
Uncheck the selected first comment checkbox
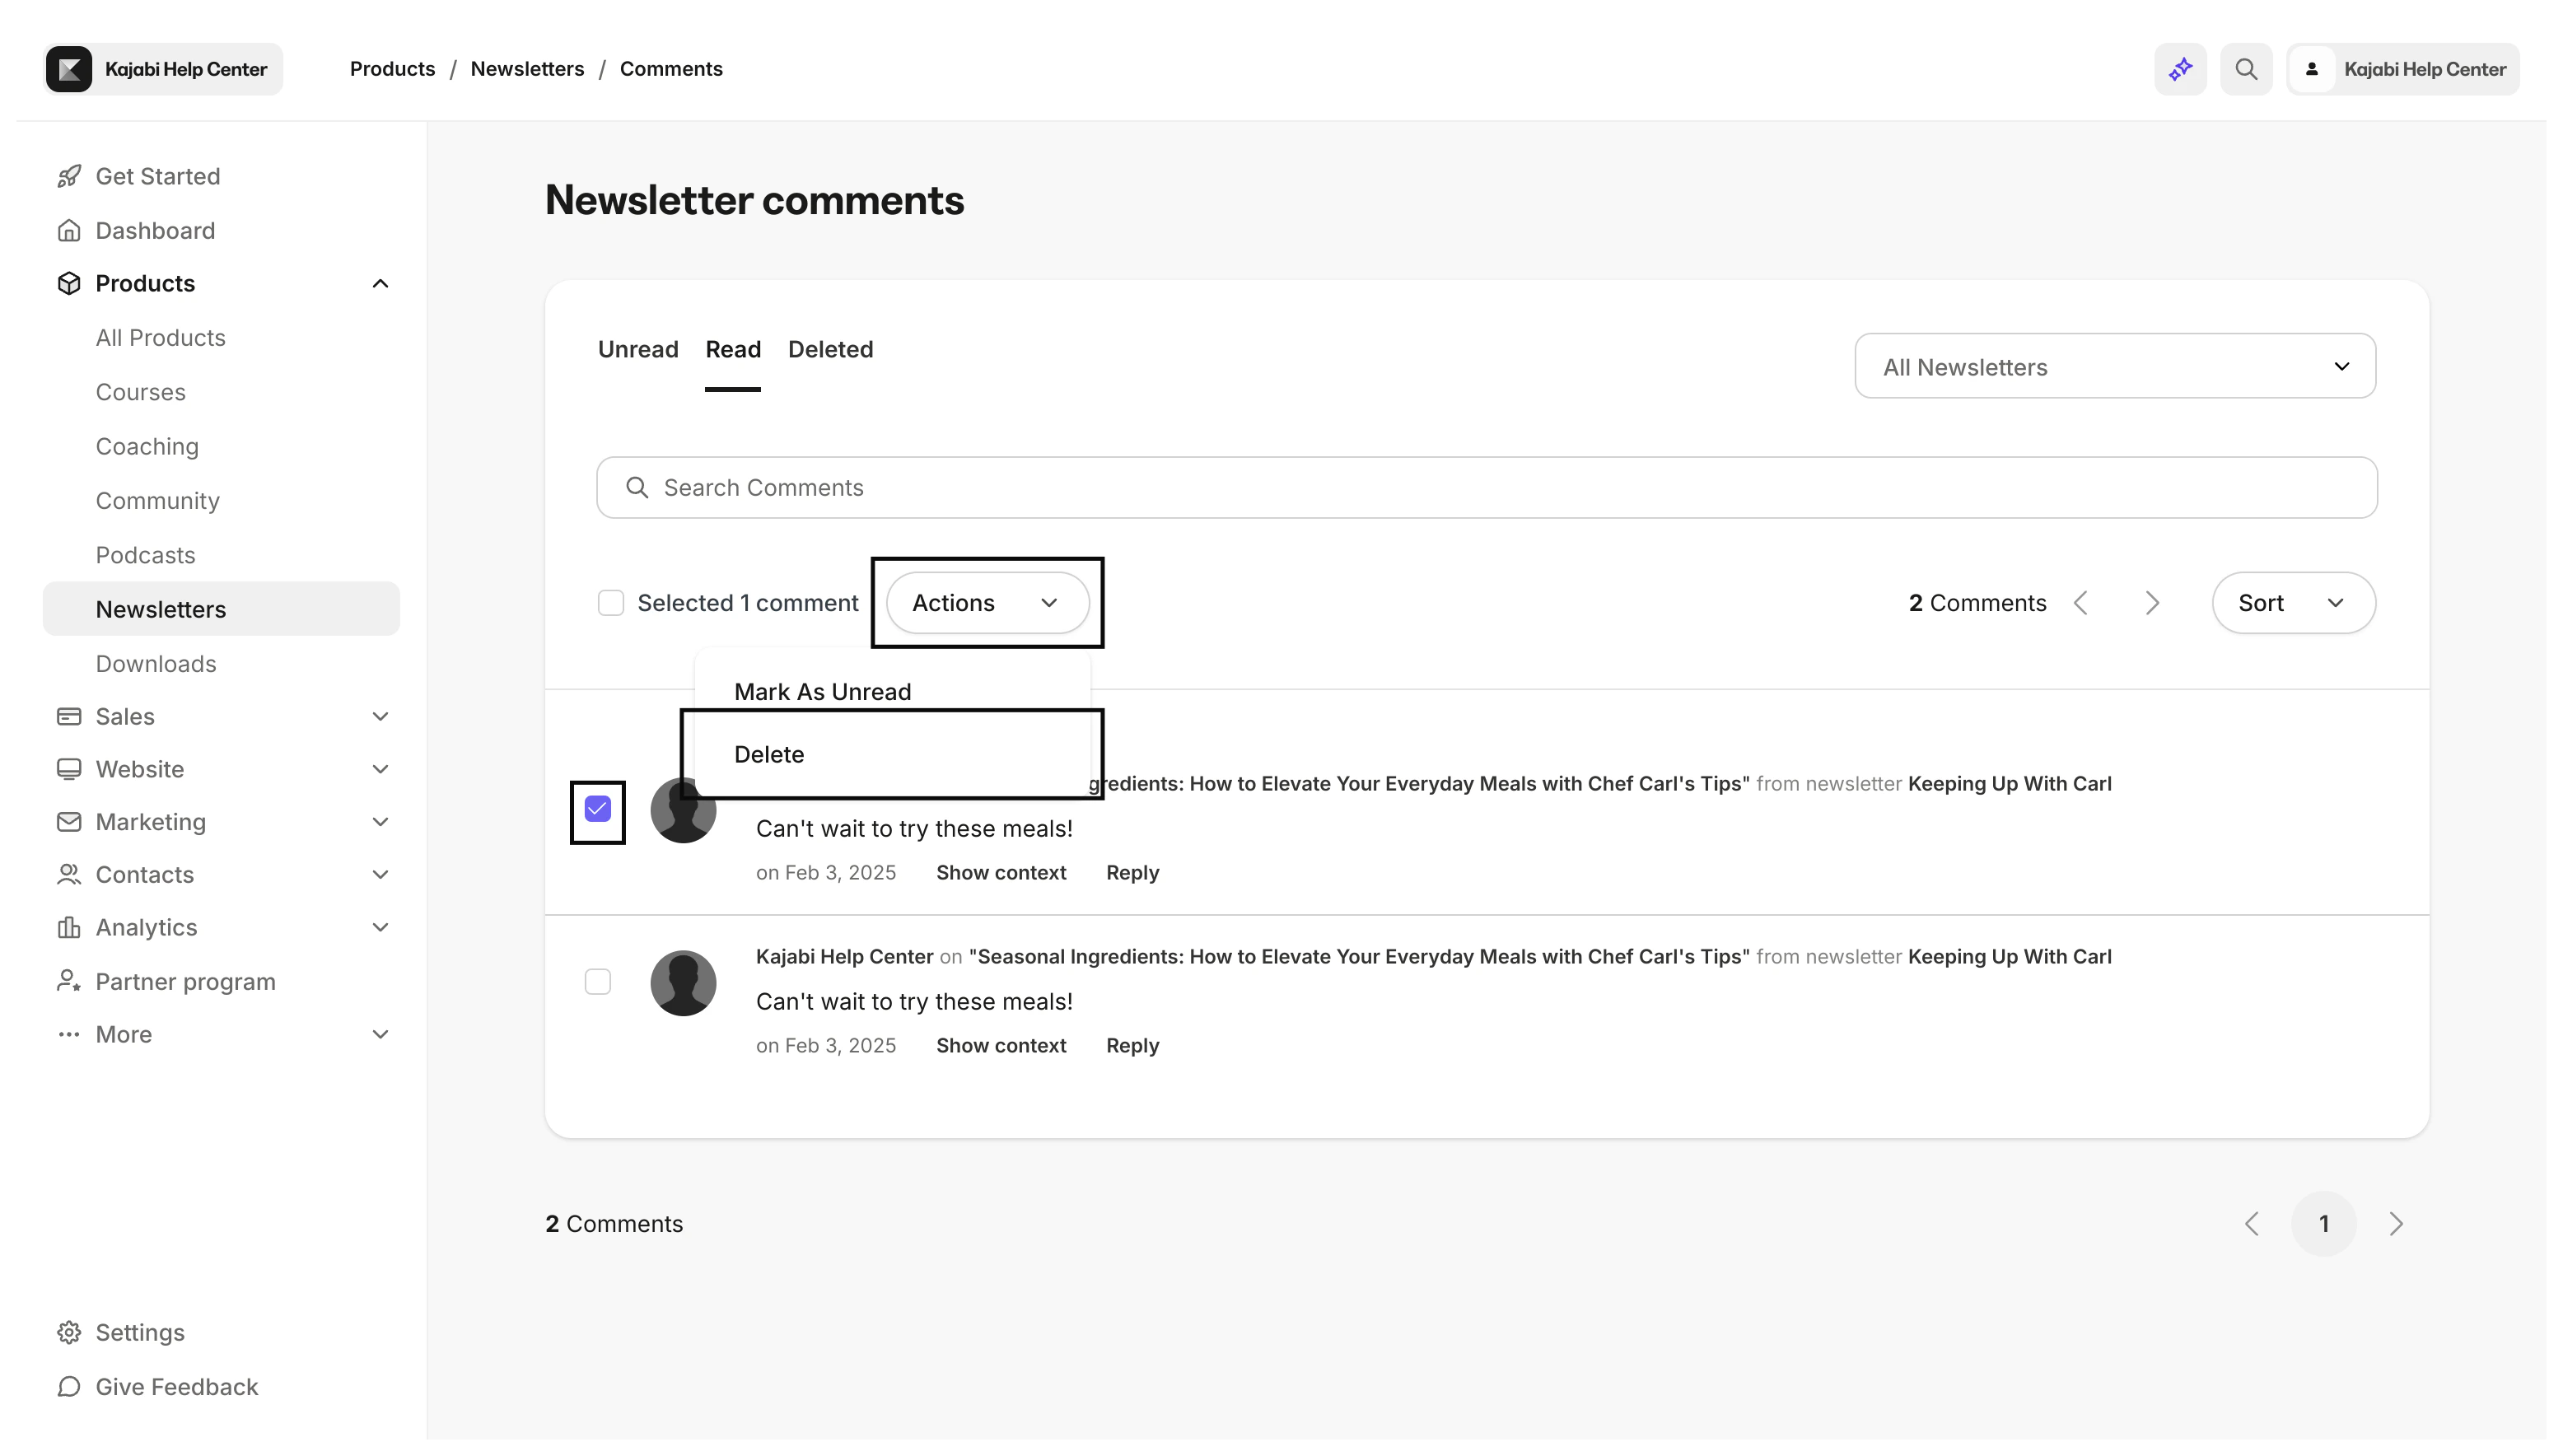click(x=597, y=809)
